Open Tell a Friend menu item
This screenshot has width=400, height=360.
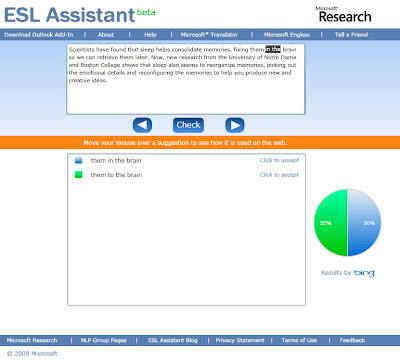(x=351, y=35)
